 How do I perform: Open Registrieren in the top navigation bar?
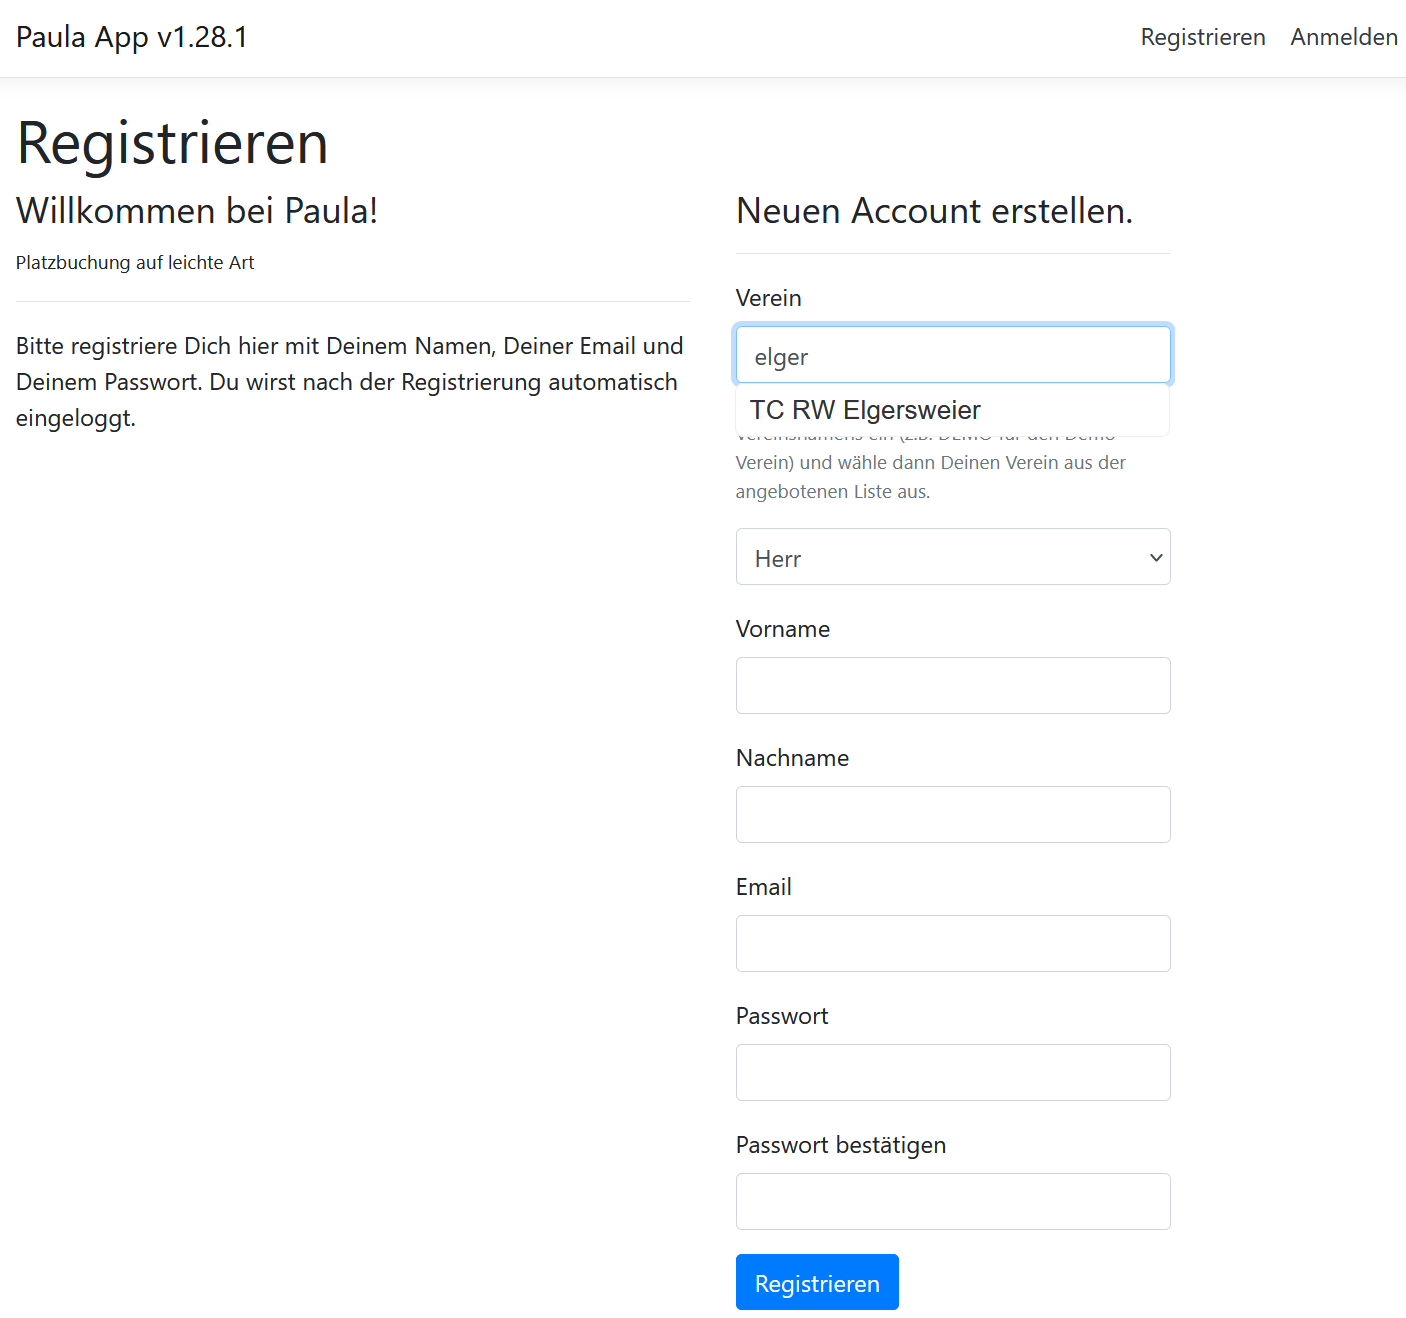[x=1202, y=37]
